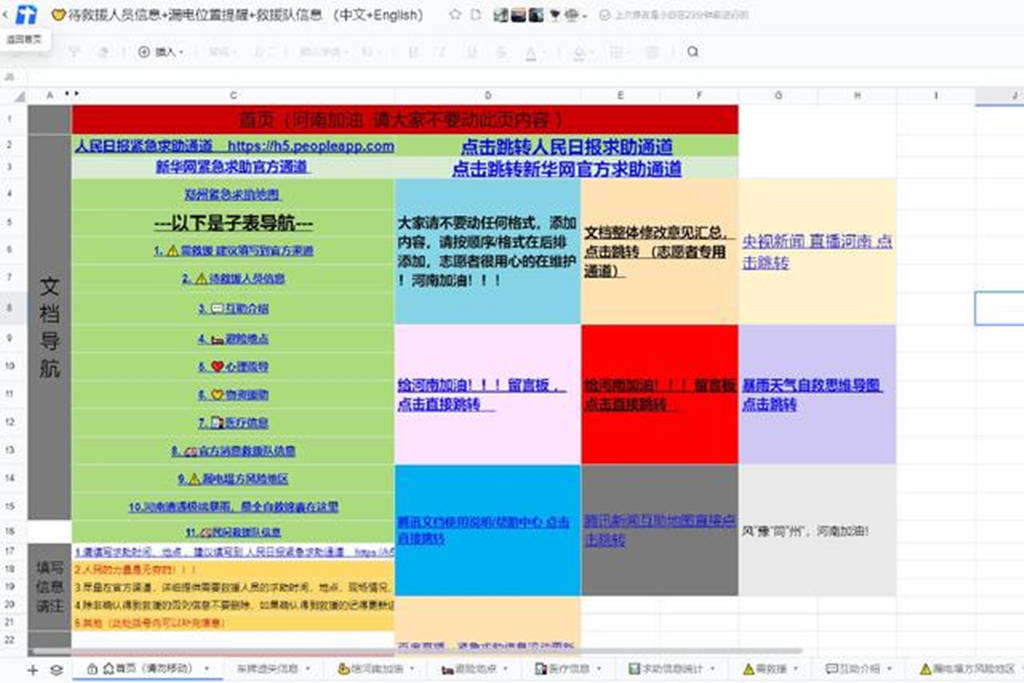Open the 3. 互助介绍 navigation link
Image resolution: width=1024 pixels, height=683 pixels.
pos(233,308)
